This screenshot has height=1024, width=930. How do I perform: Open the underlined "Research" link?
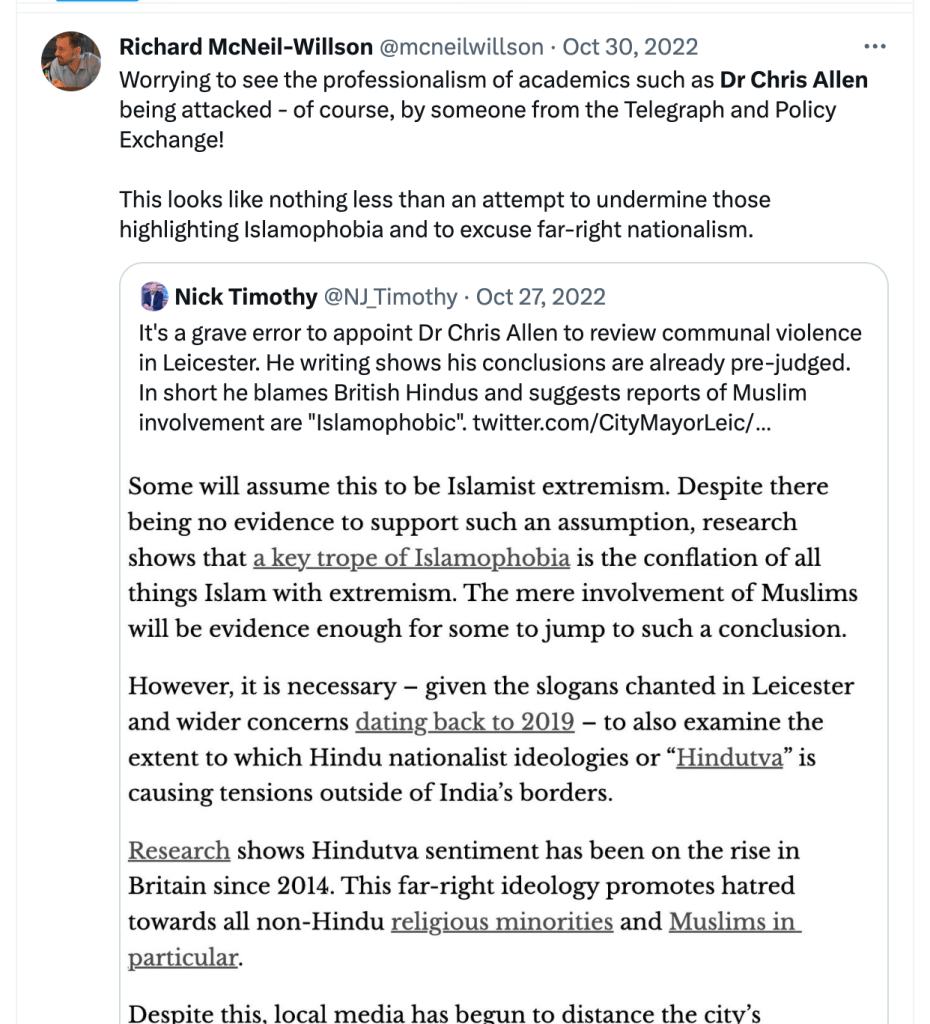point(179,851)
